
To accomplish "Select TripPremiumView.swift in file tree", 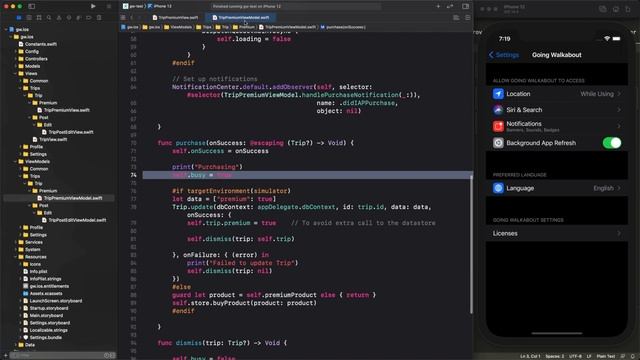I will pyautogui.click(x=63, y=110).
